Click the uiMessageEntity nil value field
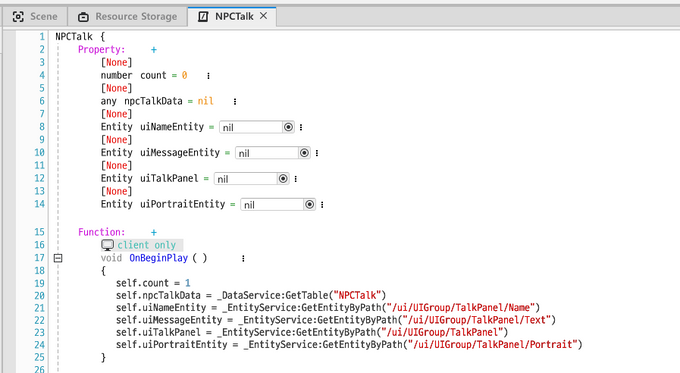 click(x=267, y=153)
